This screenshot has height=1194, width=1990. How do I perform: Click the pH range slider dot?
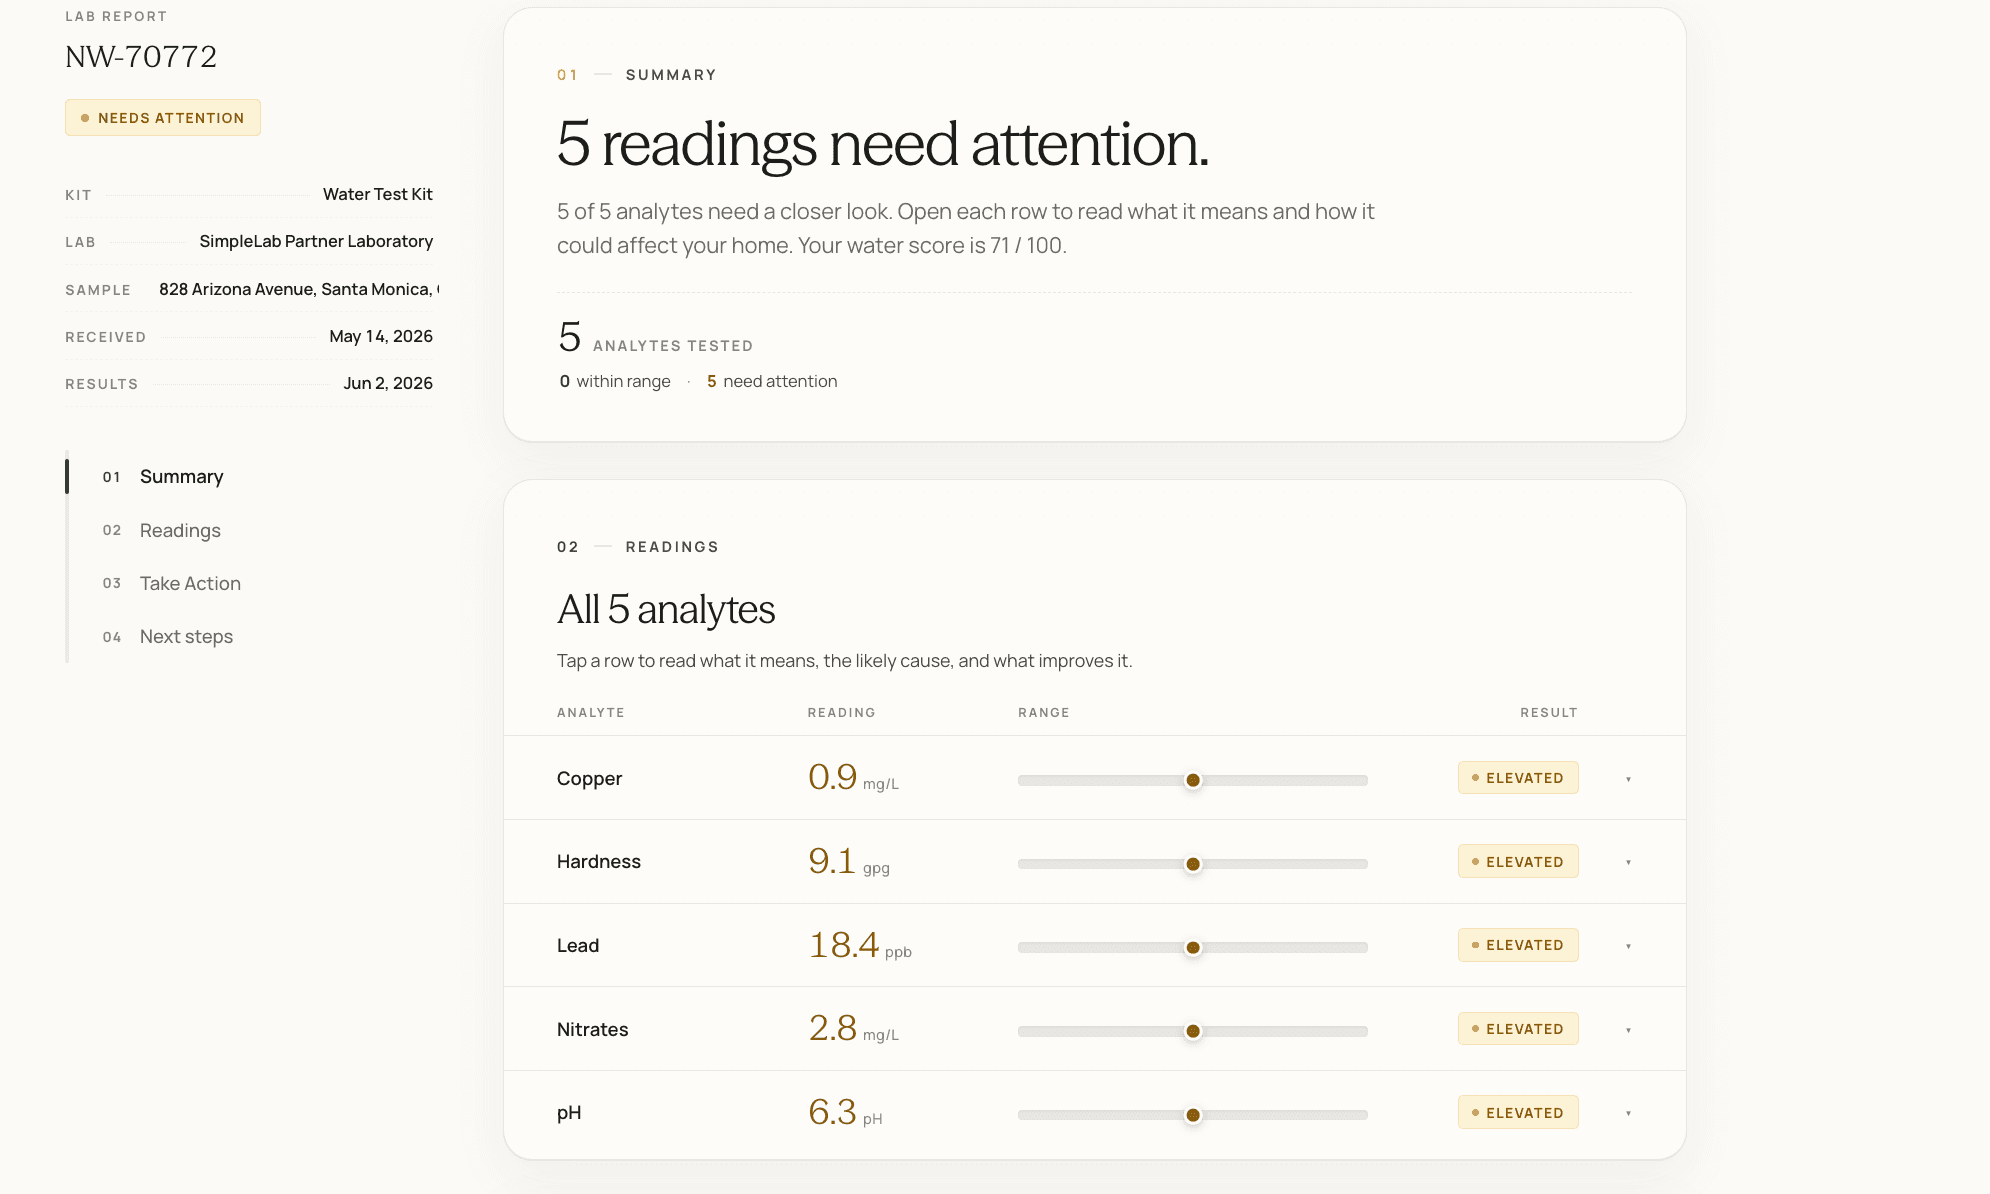click(x=1193, y=1115)
